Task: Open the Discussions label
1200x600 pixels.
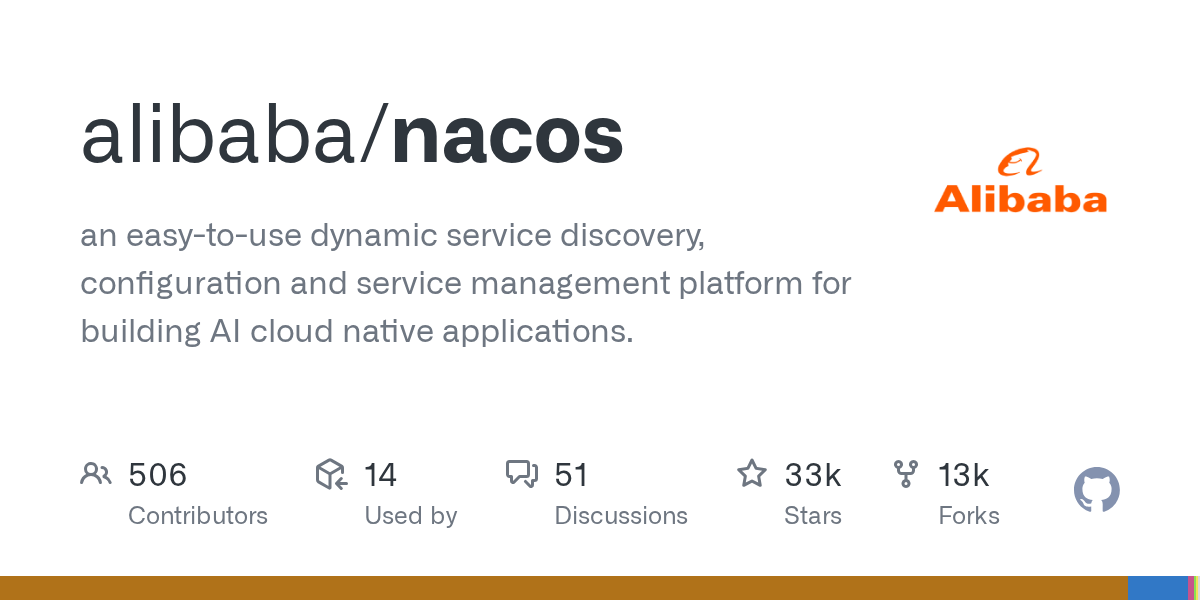Action: [x=621, y=516]
